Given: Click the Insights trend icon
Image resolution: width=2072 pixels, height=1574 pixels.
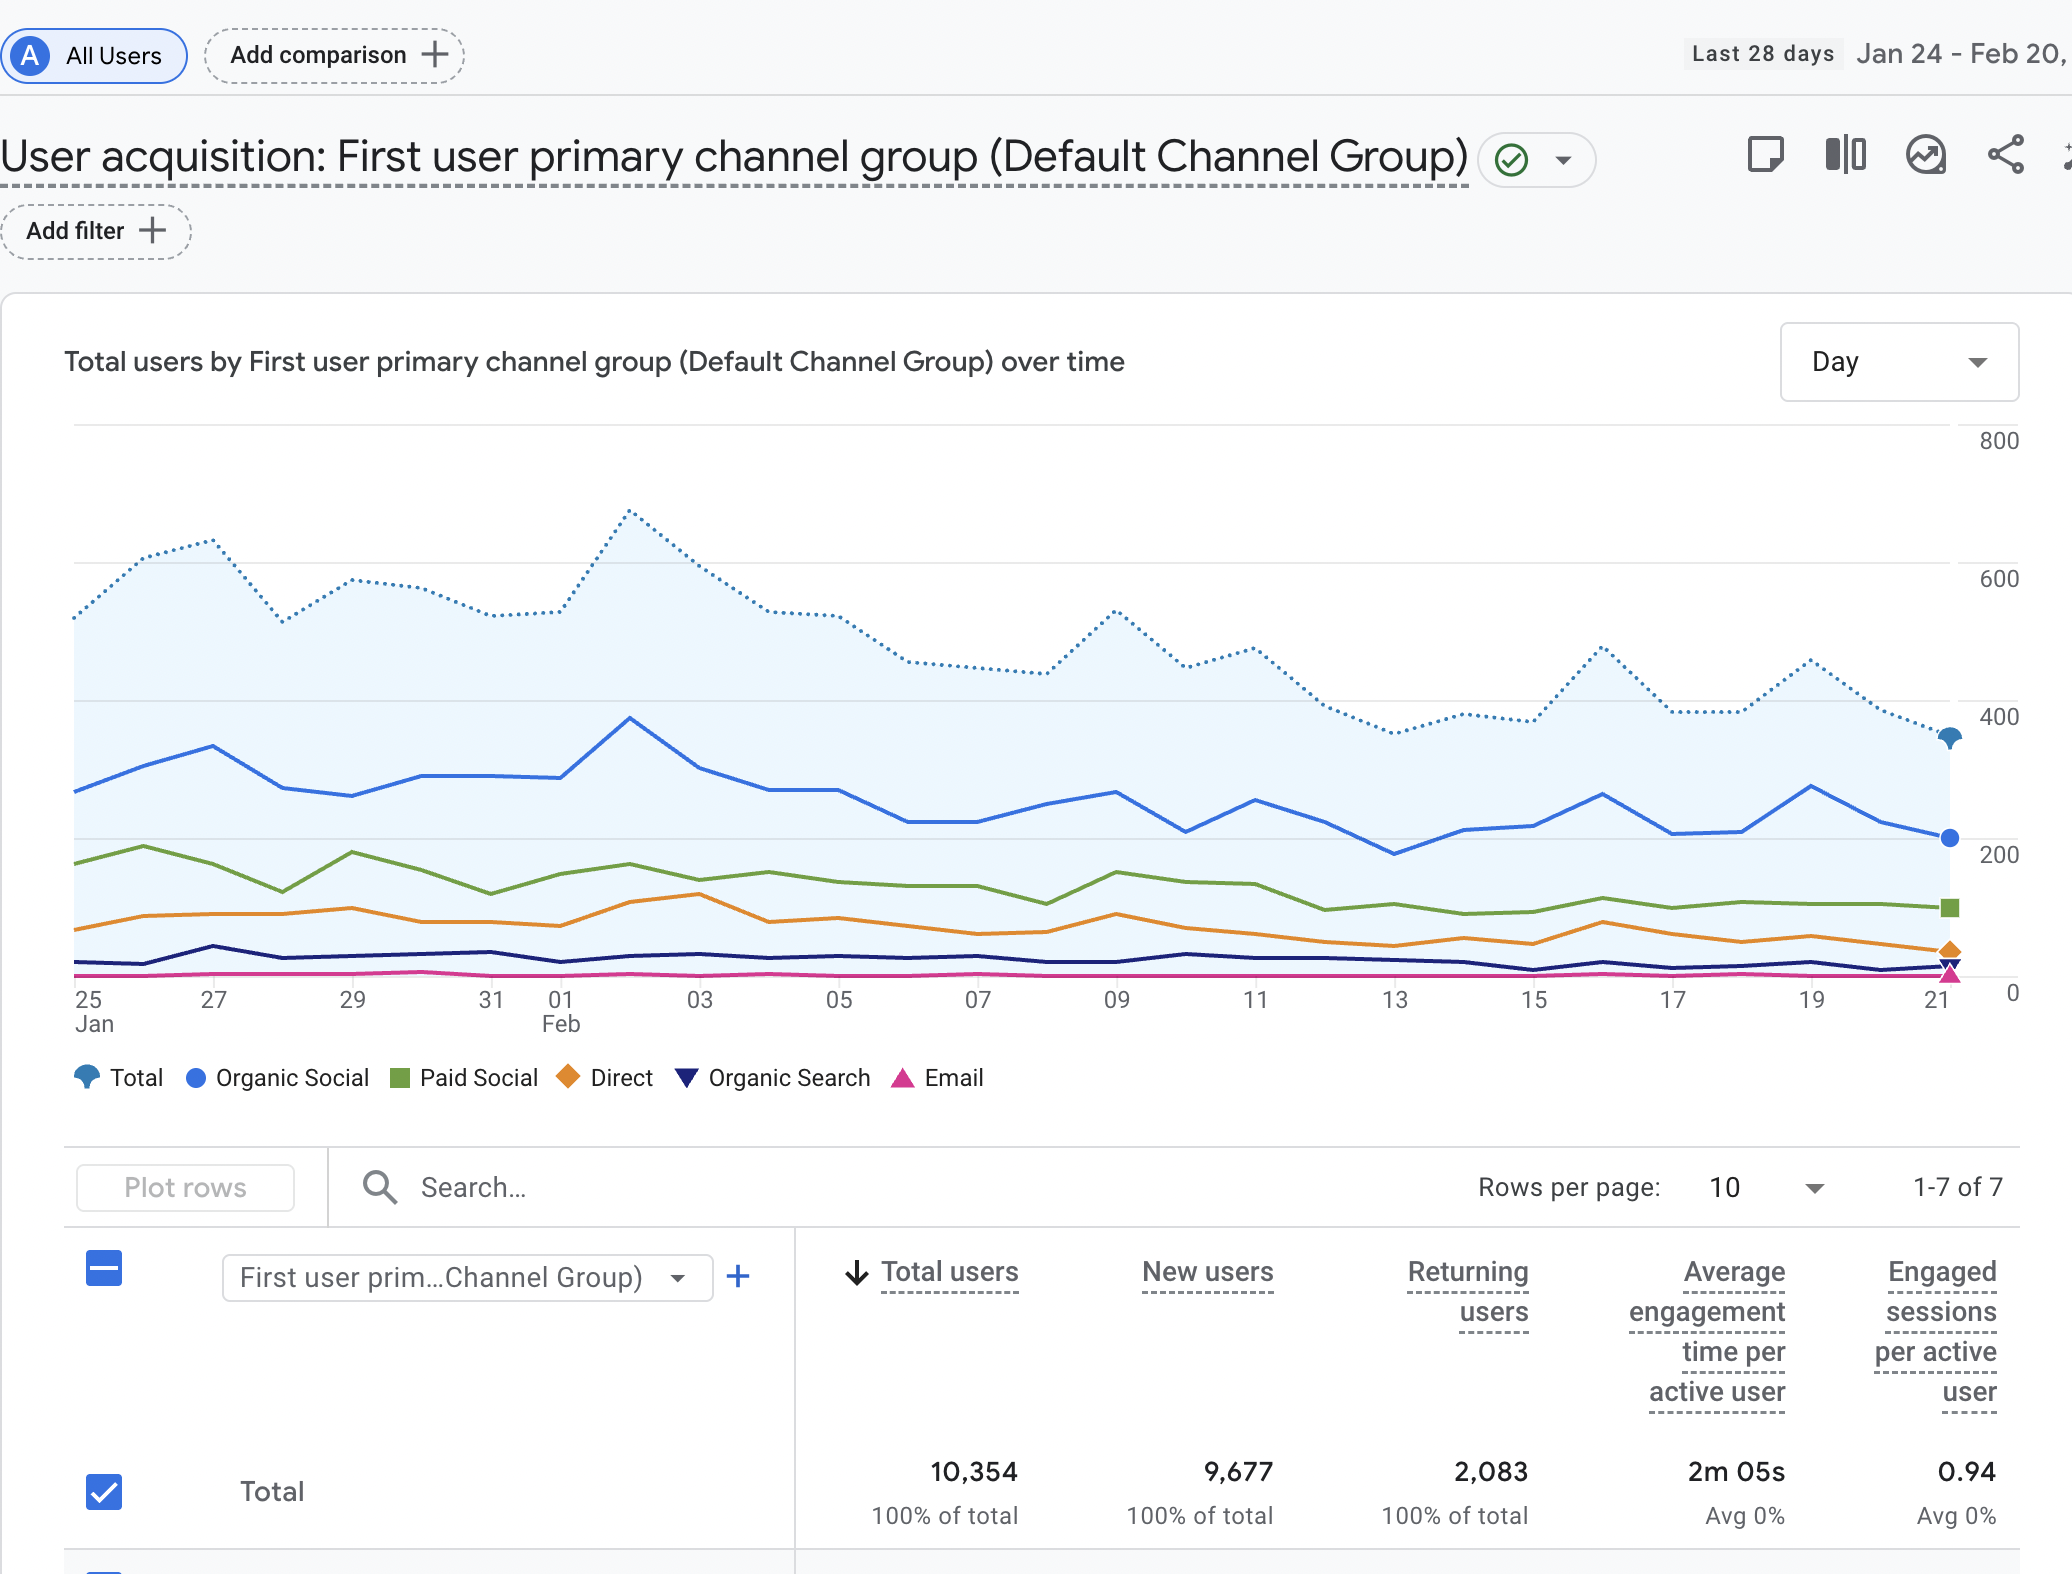Looking at the screenshot, I should [1925, 155].
